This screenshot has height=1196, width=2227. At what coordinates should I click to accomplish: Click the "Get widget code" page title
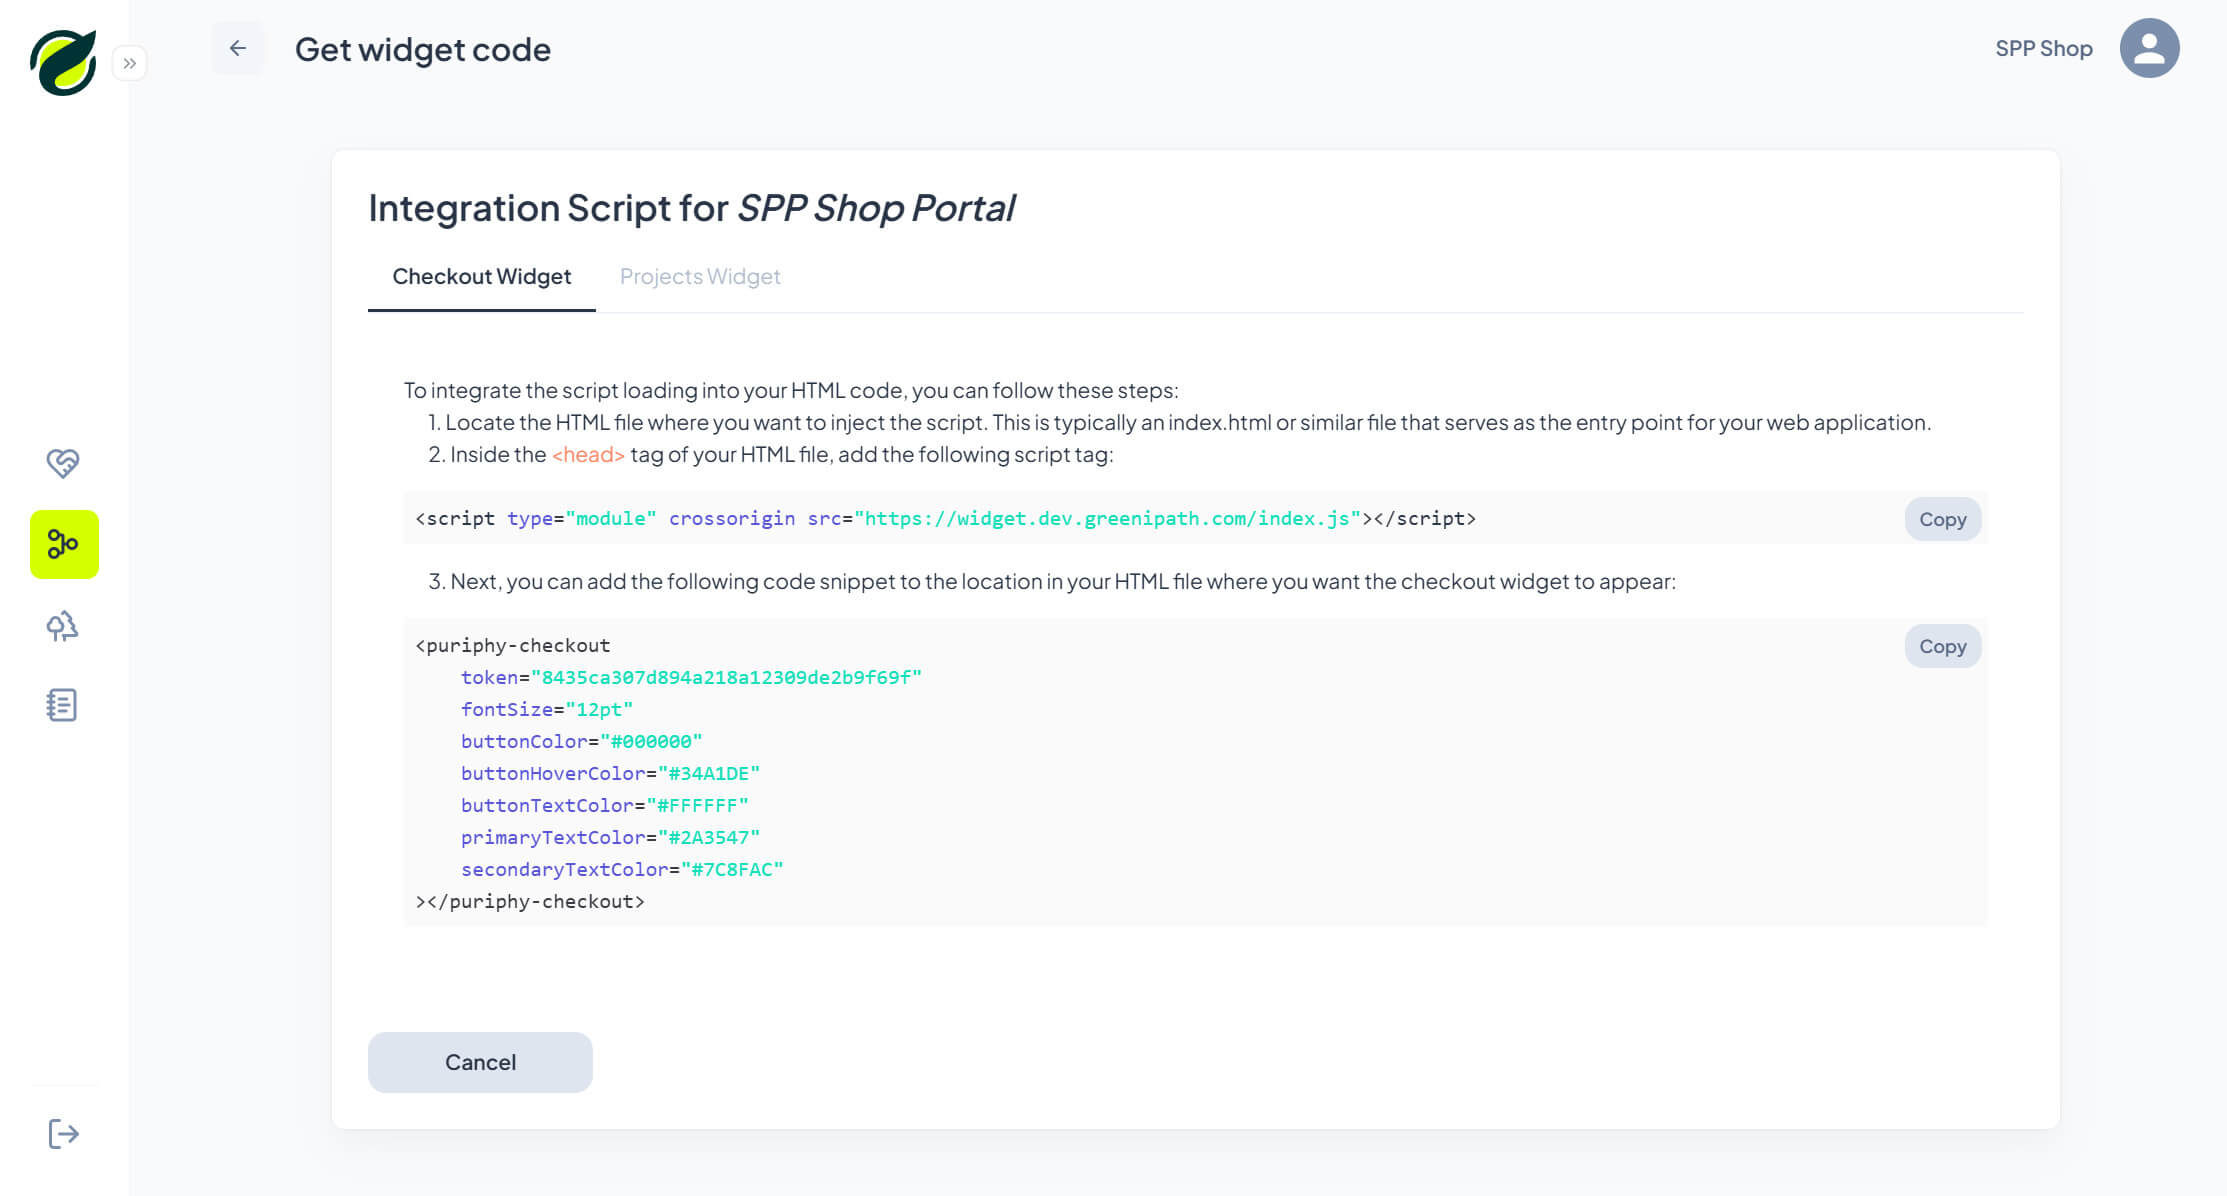click(423, 49)
